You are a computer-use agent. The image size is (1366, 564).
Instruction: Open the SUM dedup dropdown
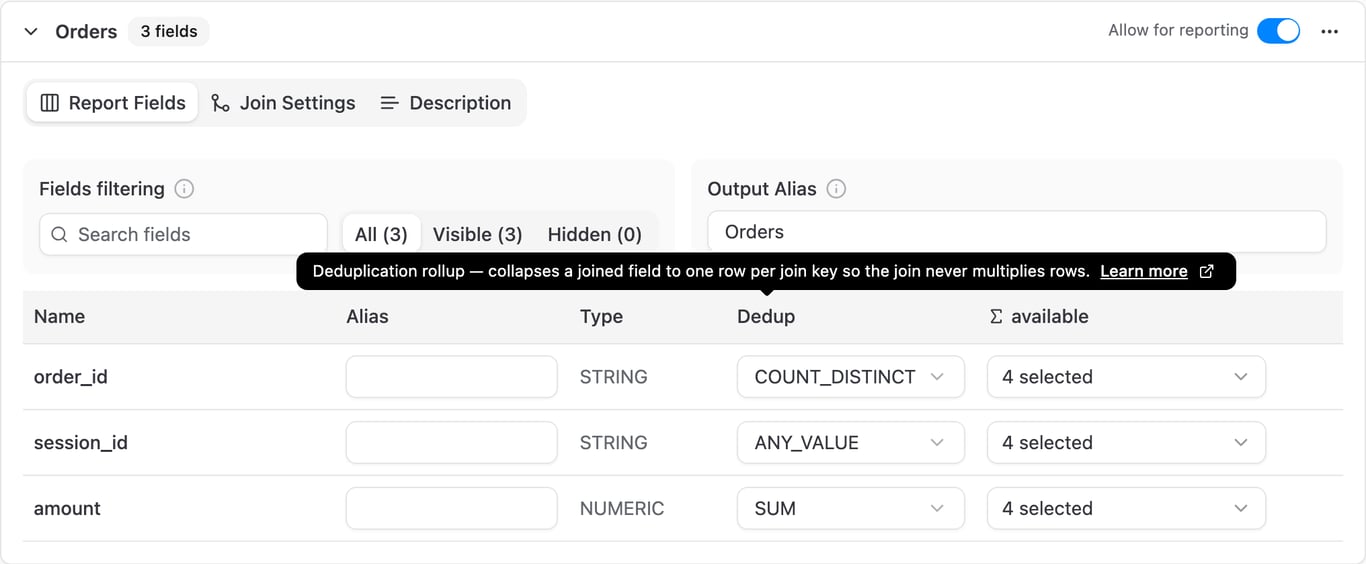[x=851, y=508]
